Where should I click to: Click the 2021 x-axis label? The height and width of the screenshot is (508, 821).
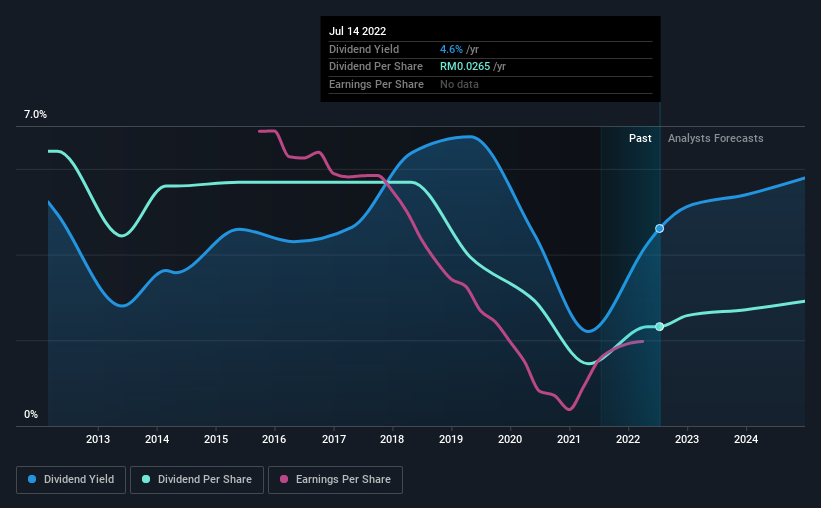[569, 439]
